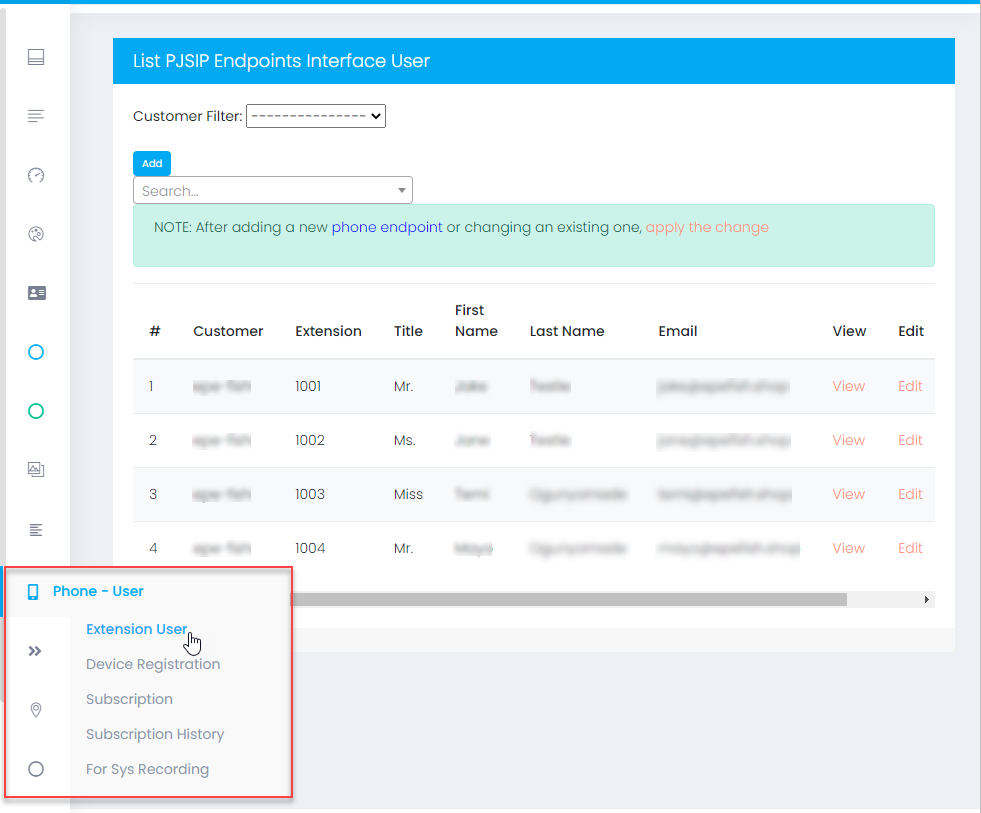Click the green circle sidebar icon
The width and height of the screenshot is (981, 813).
(x=36, y=411)
